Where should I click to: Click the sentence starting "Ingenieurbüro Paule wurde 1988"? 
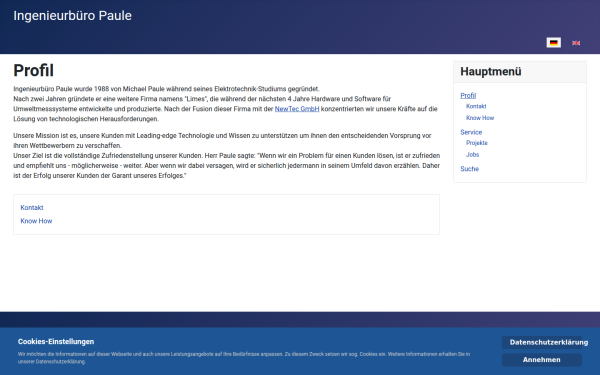click(x=166, y=89)
